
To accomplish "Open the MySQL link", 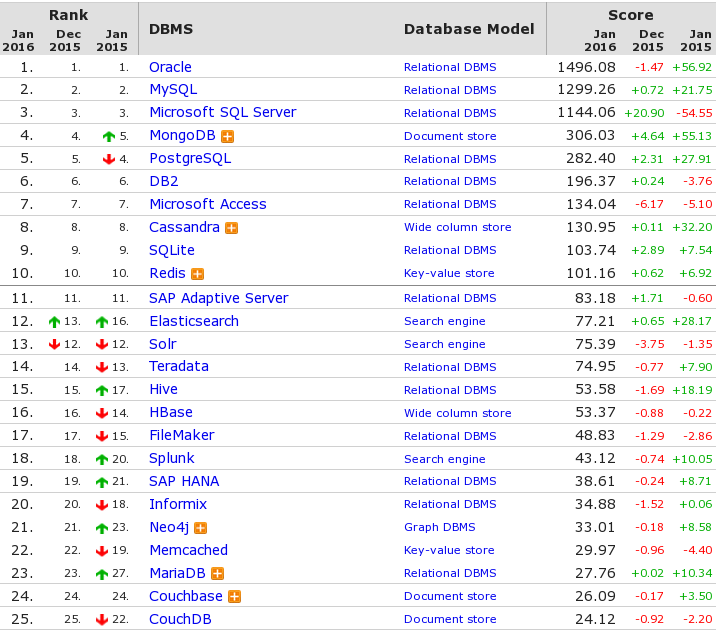I will (173, 90).
